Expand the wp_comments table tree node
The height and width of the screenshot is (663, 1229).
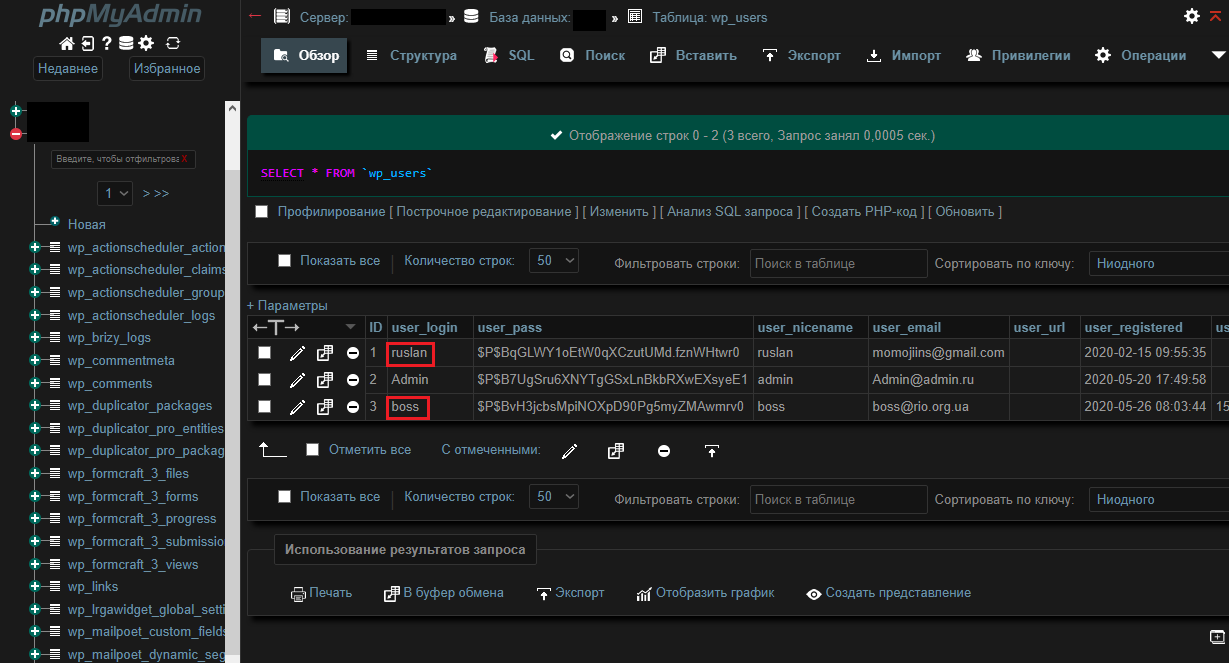pyautogui.click(x=35, y=383)
